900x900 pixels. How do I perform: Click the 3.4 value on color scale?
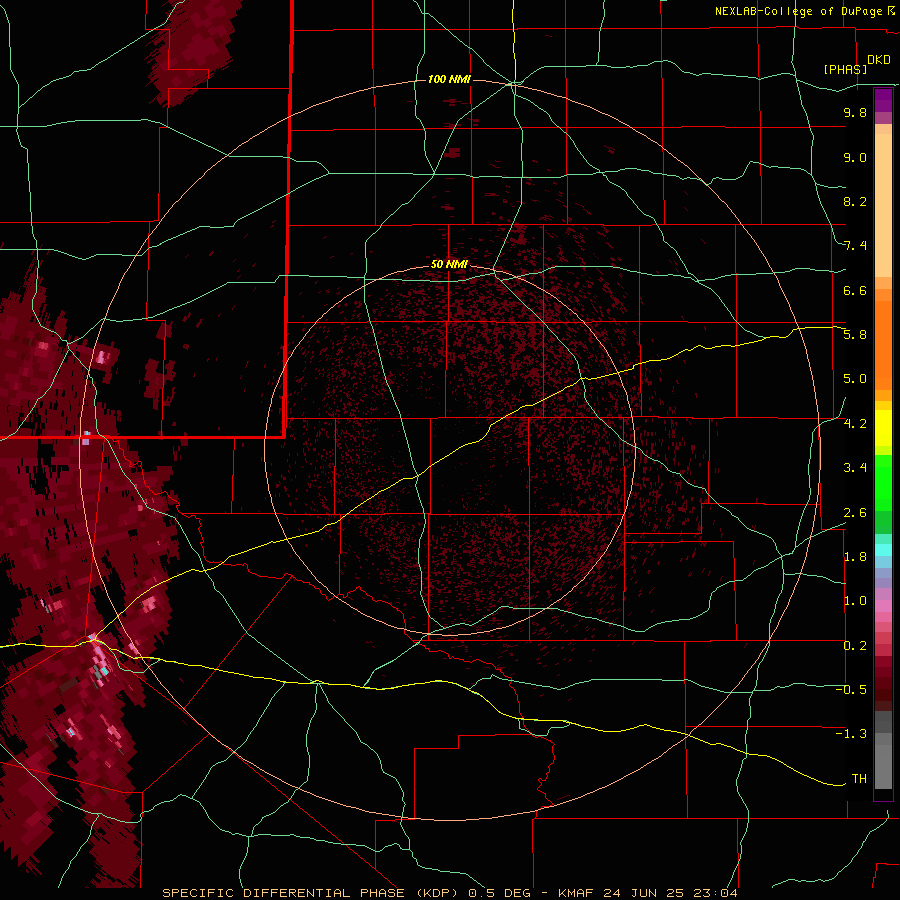point(855,468)
